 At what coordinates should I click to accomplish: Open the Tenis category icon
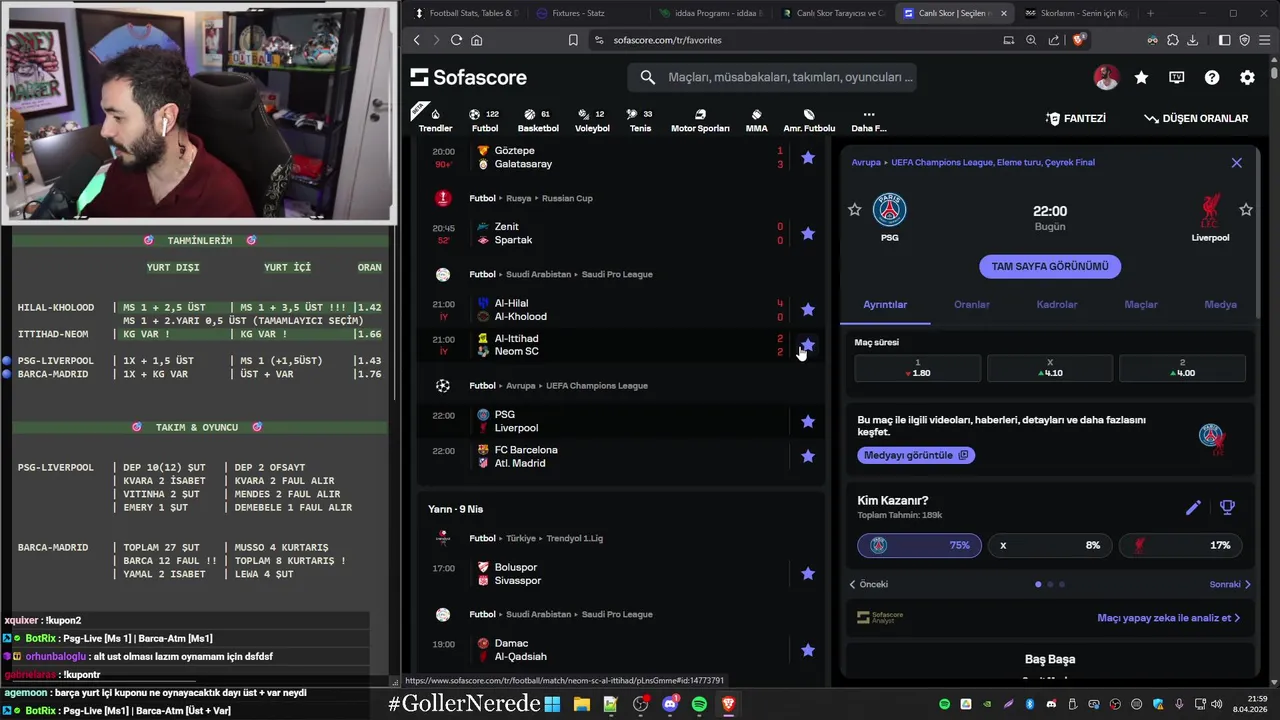(640, 120)
